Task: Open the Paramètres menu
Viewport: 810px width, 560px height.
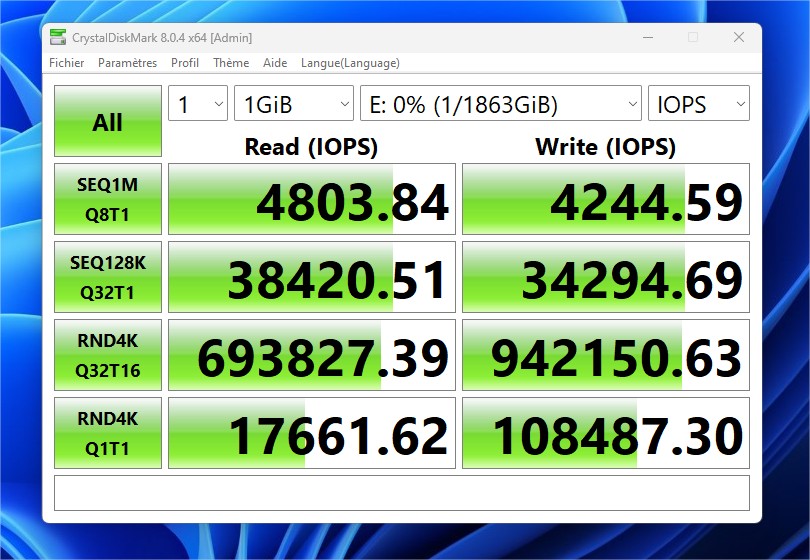Action: pyautogui.click(x=127, y=63)
